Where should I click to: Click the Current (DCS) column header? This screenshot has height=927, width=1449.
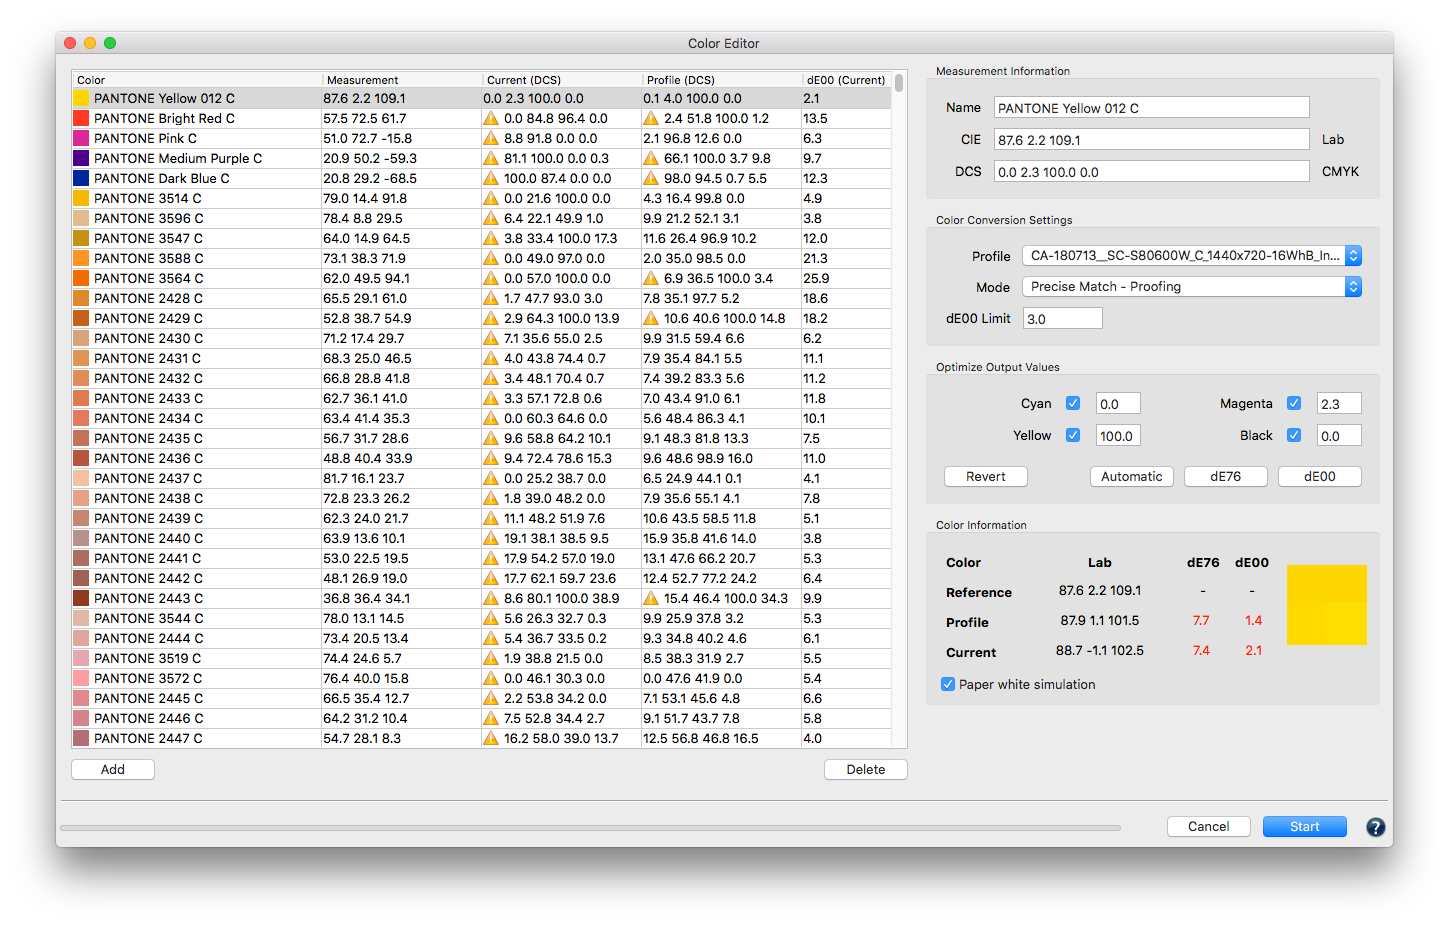coord(562,80)
